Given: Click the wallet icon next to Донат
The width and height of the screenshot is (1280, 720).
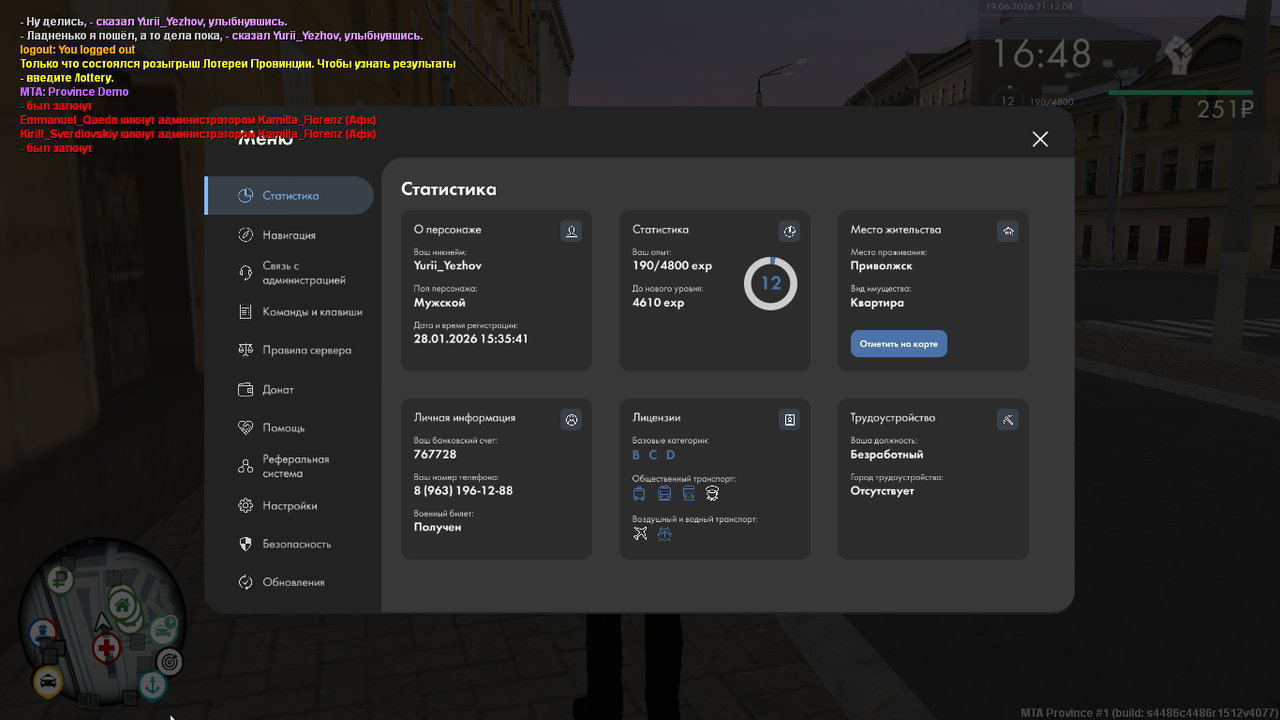Looking at the screenshot, I should click(x=246, y=389).
